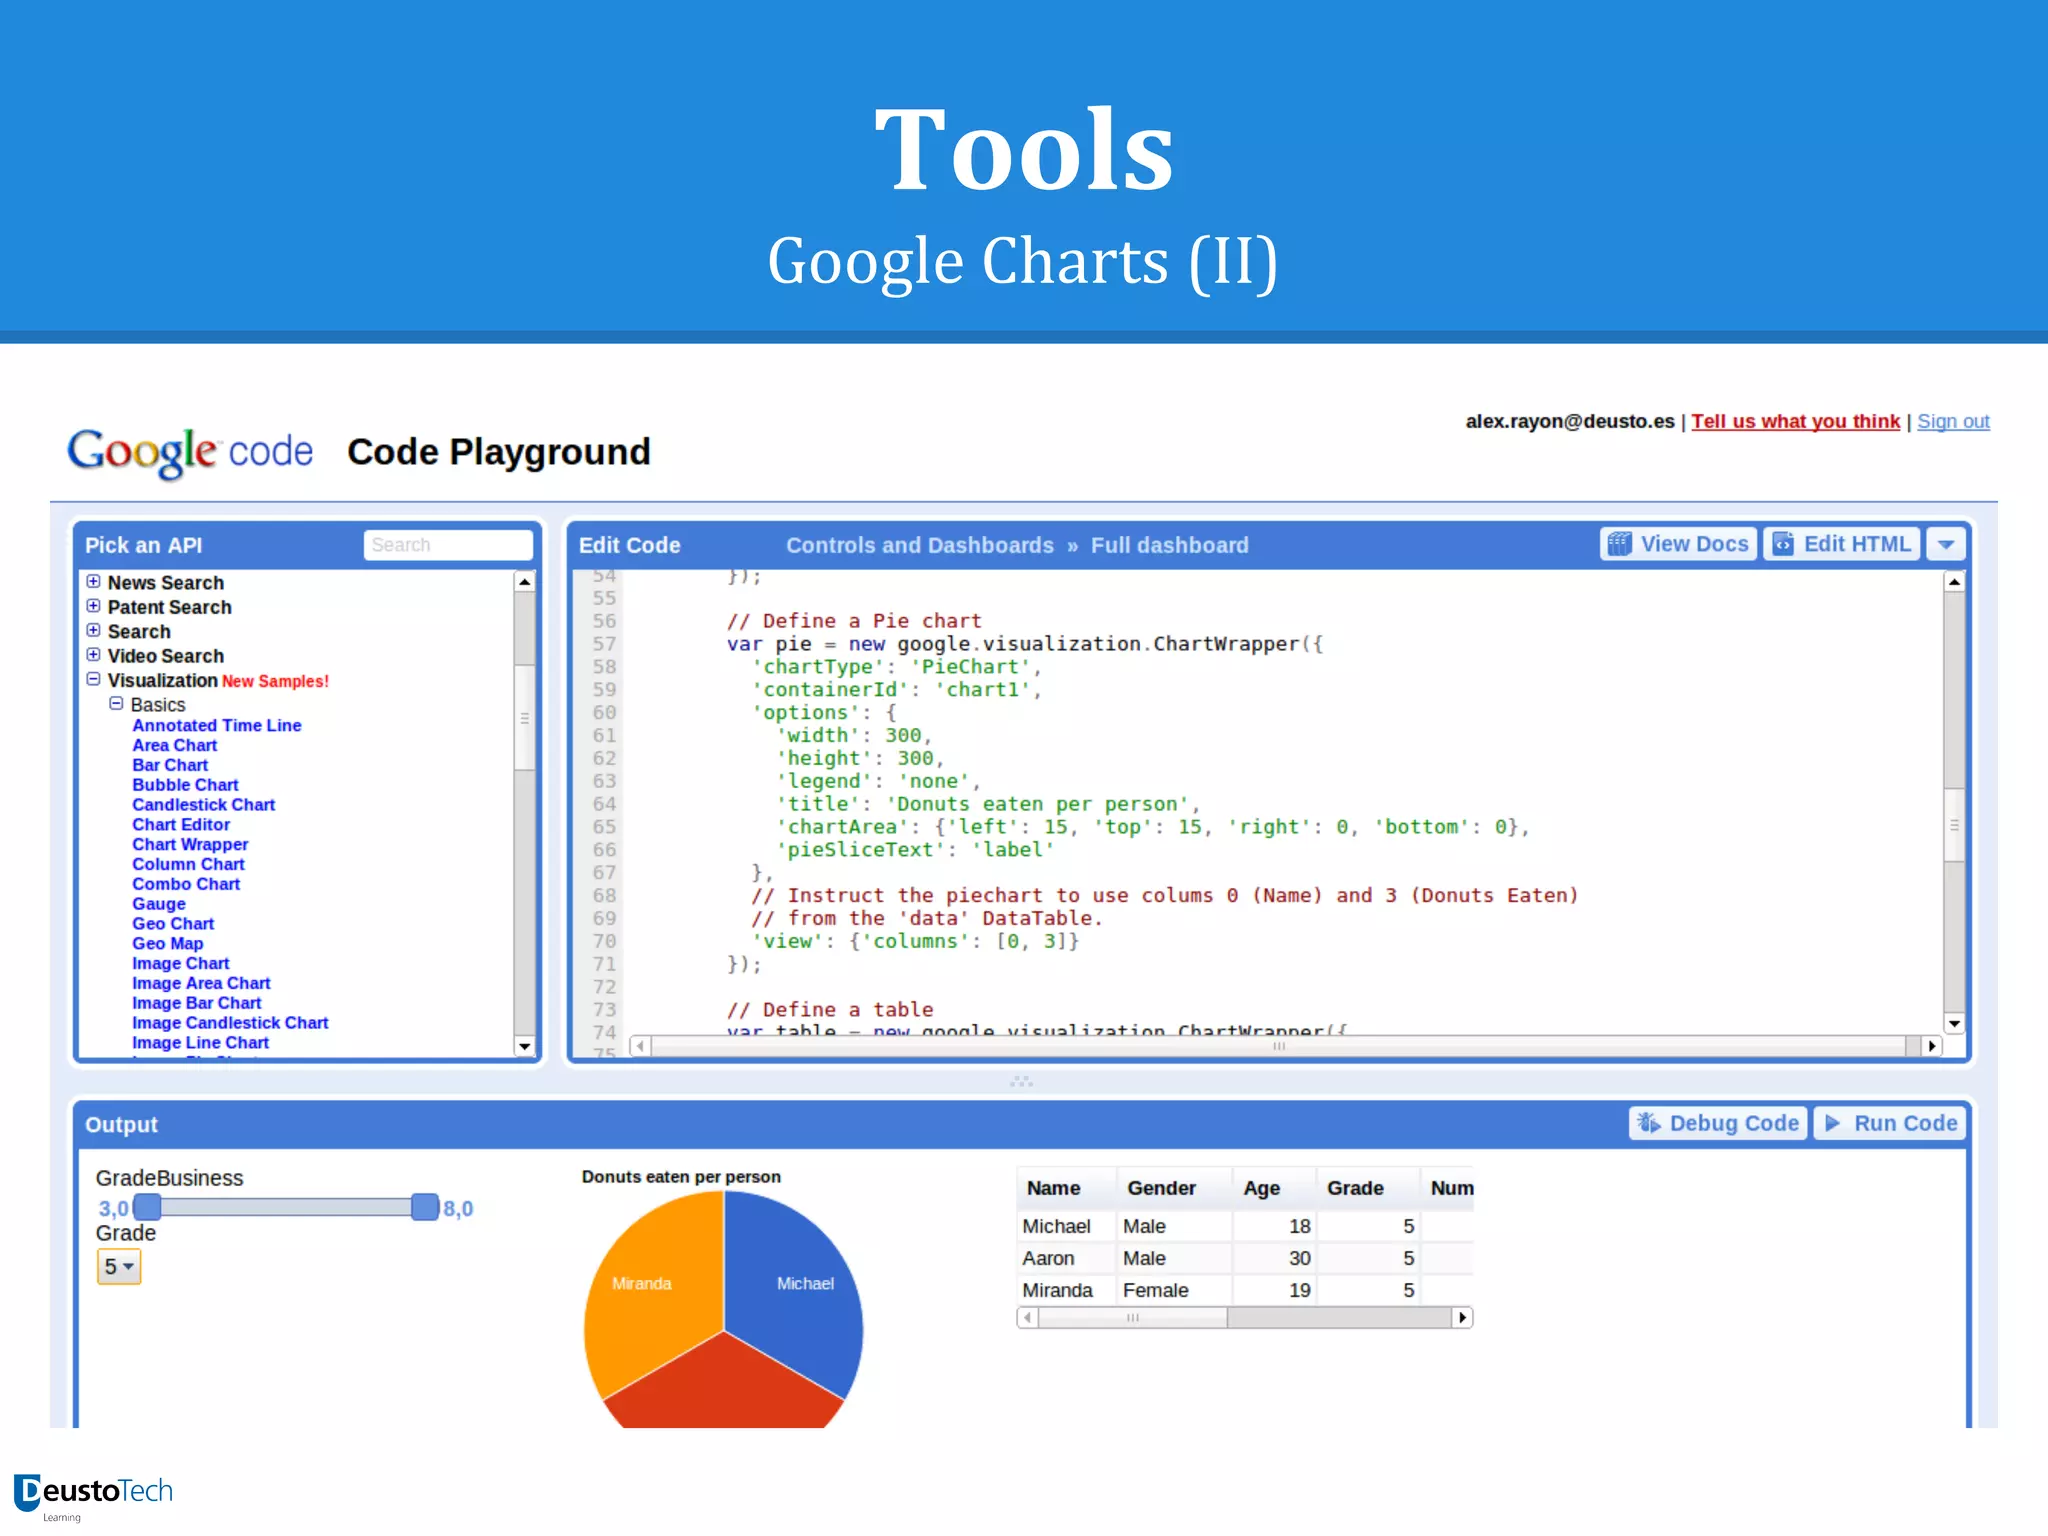Select the Aaron table row

1245,1258
